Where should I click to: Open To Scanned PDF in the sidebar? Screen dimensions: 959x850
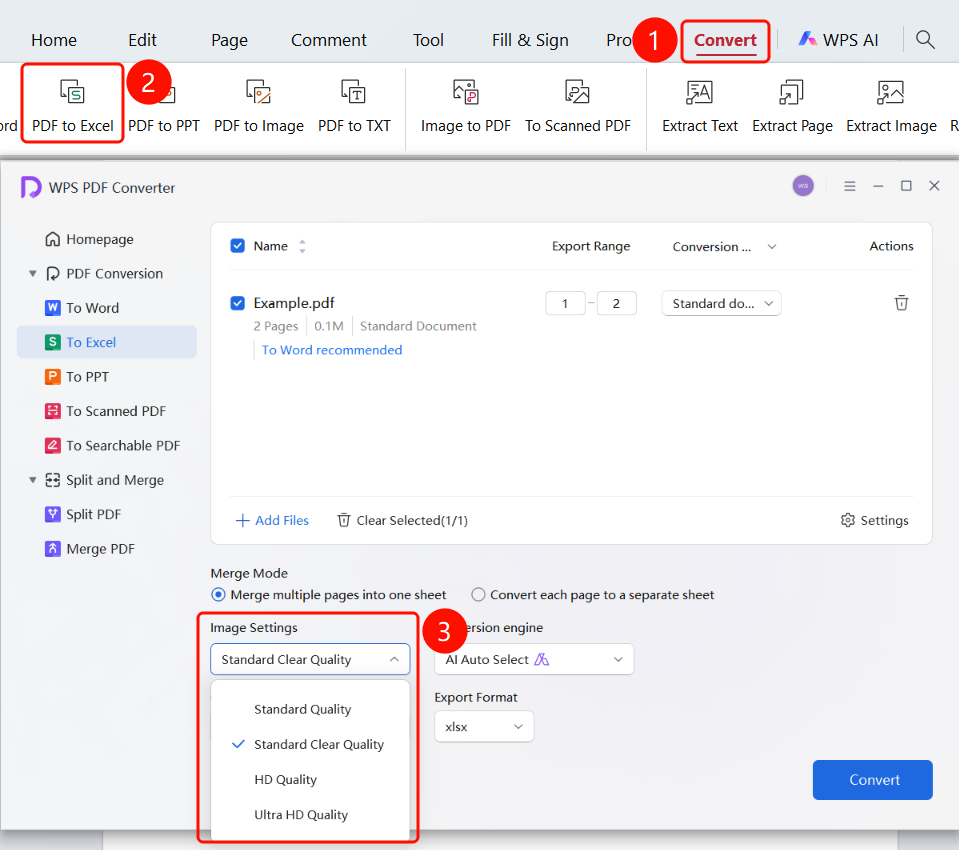[105, 411]
